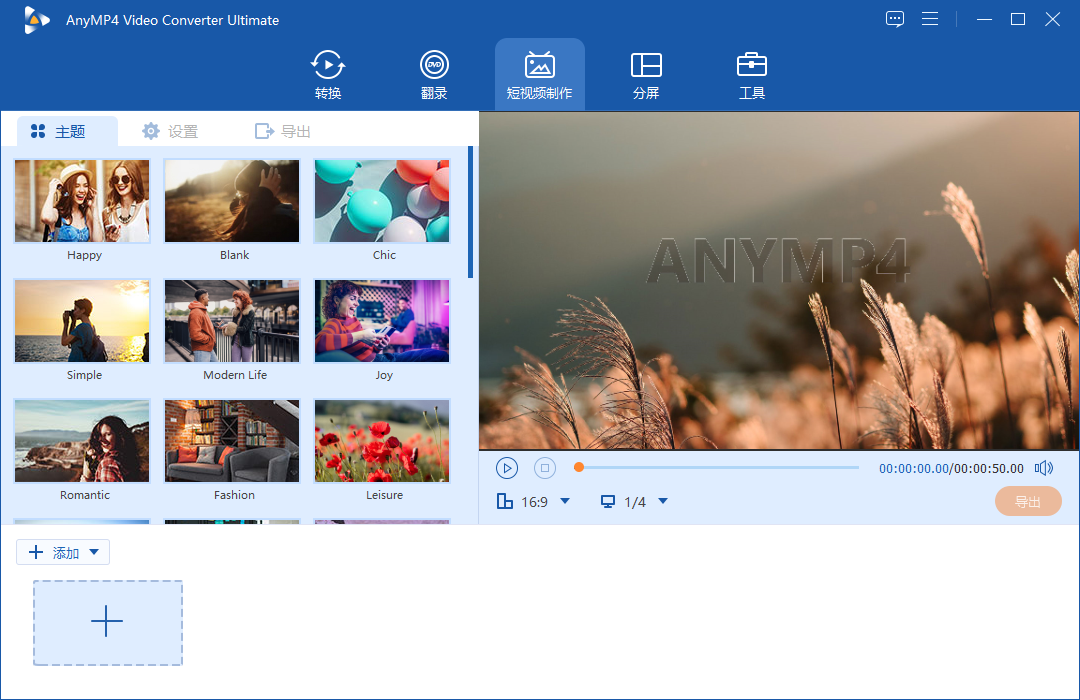Viewport: 1080px width, 700px height.
Task: Open the 分屏 split-screen feature
Action: [646, 74]
